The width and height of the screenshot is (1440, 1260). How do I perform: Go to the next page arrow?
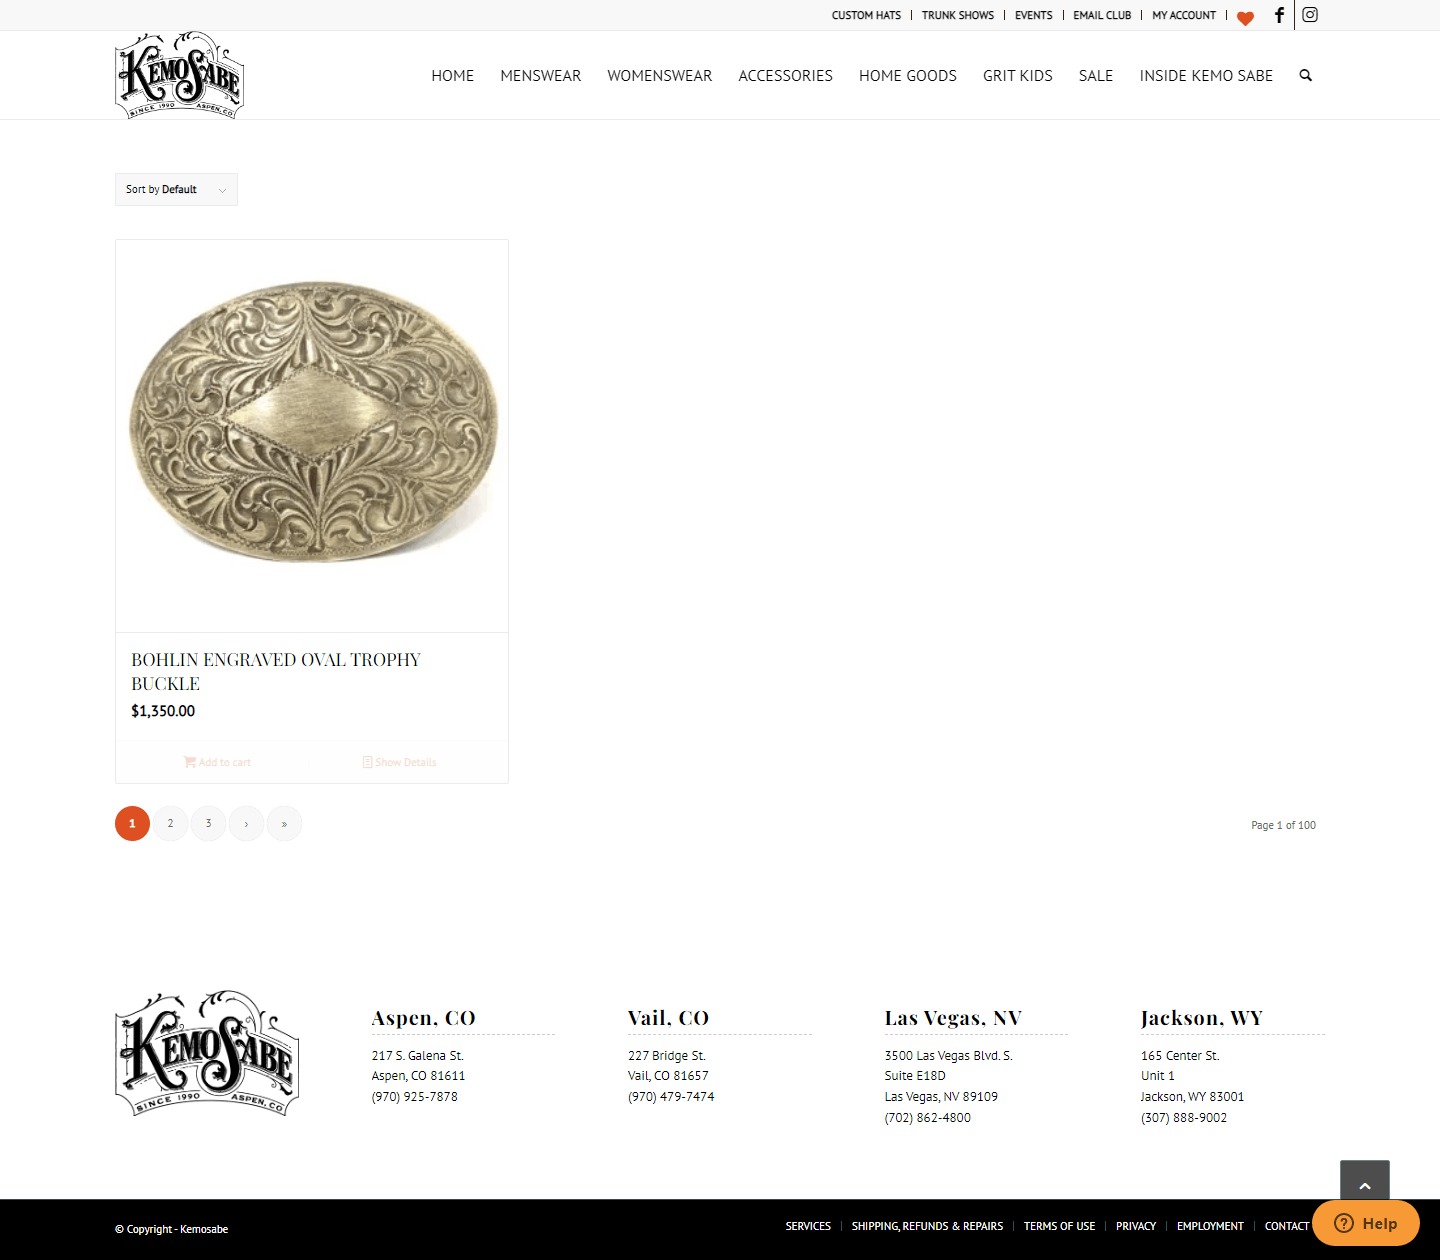click(246, 824)
